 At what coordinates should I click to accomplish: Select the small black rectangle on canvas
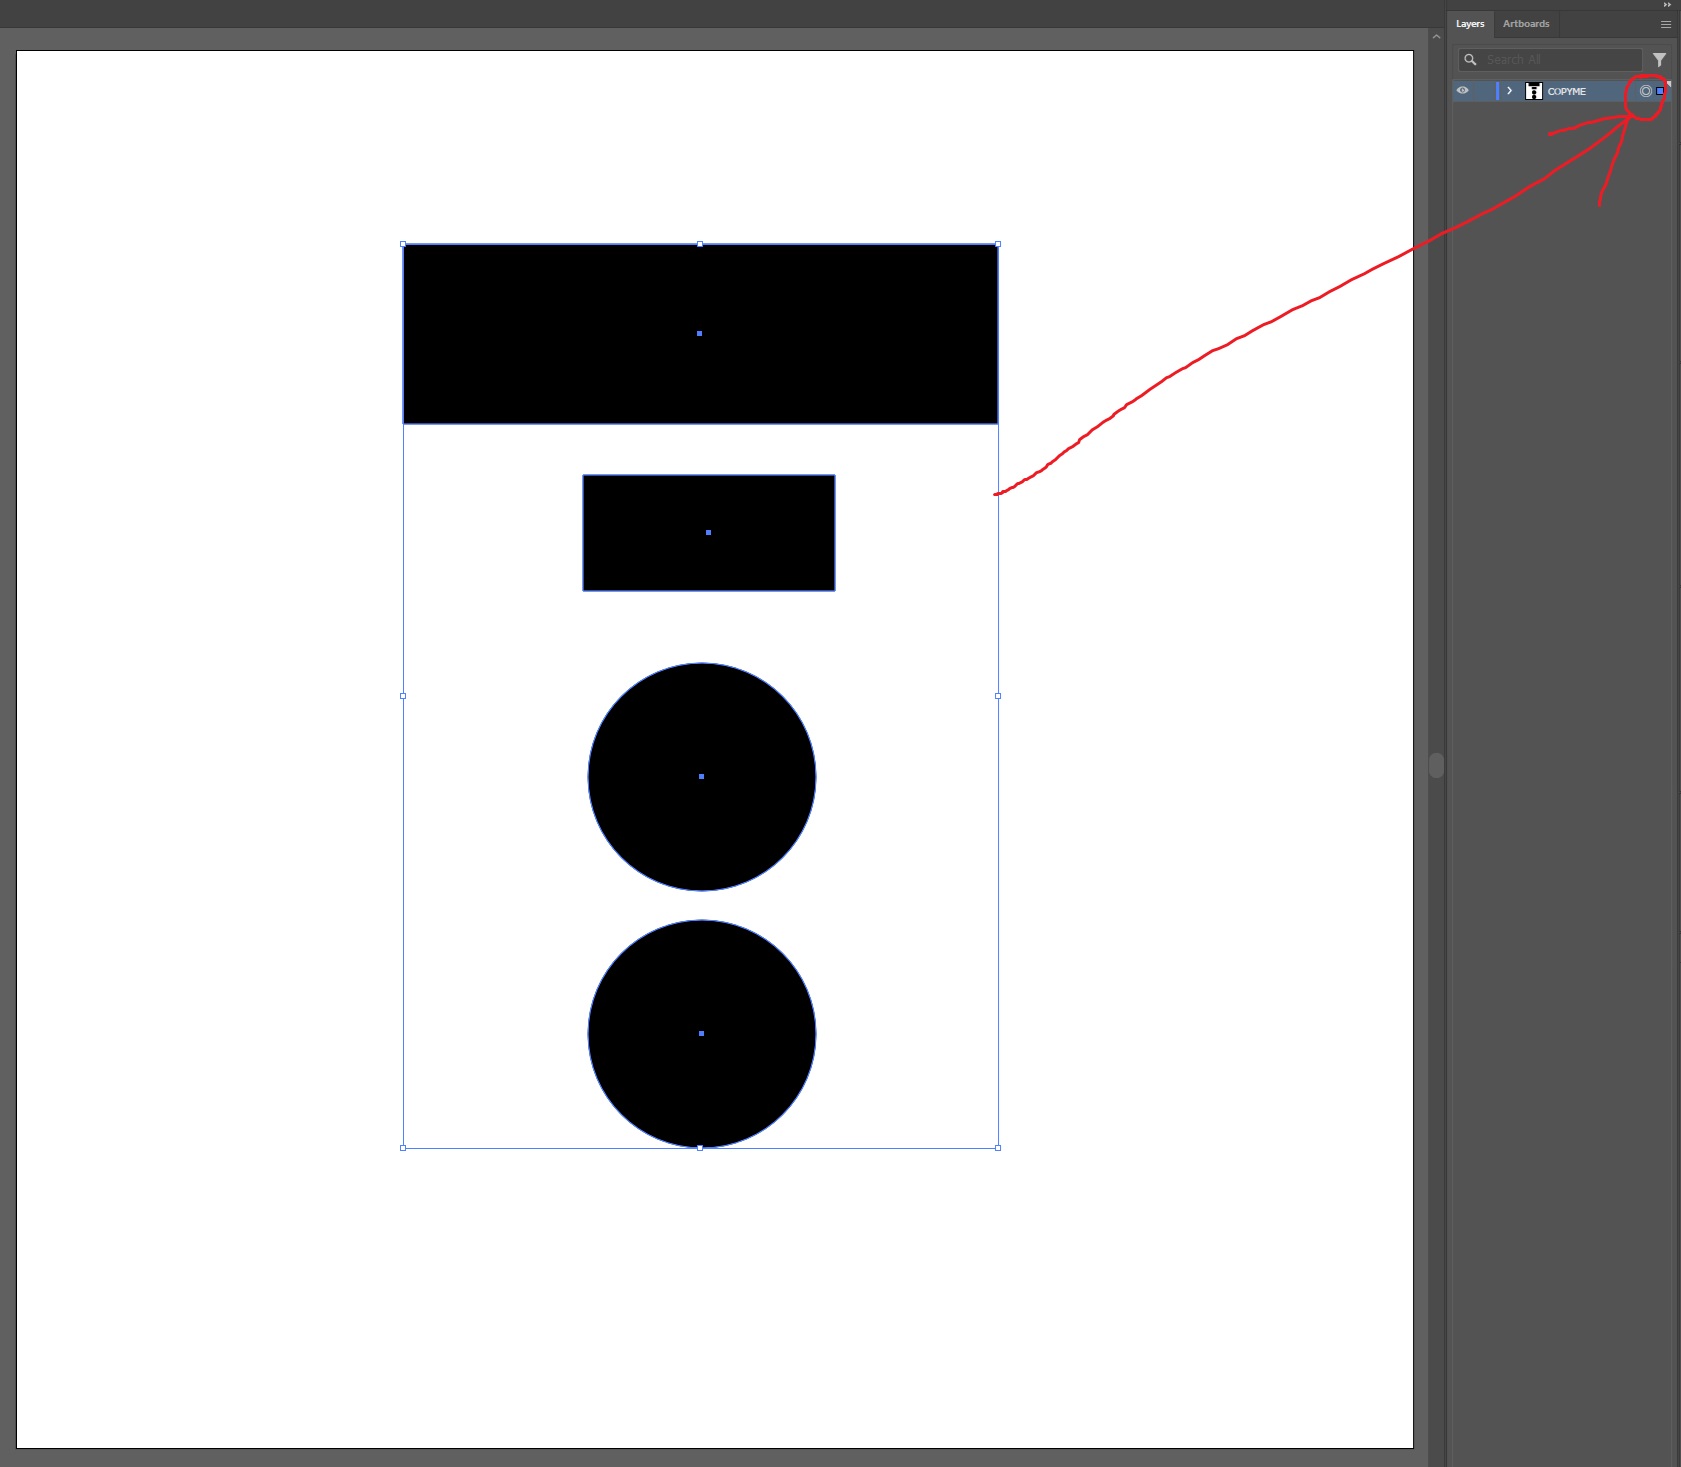(709, 533)
